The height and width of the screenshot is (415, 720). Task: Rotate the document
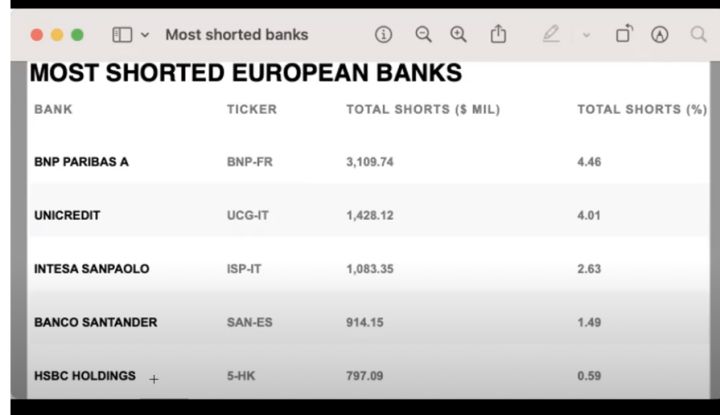[624, 34]
